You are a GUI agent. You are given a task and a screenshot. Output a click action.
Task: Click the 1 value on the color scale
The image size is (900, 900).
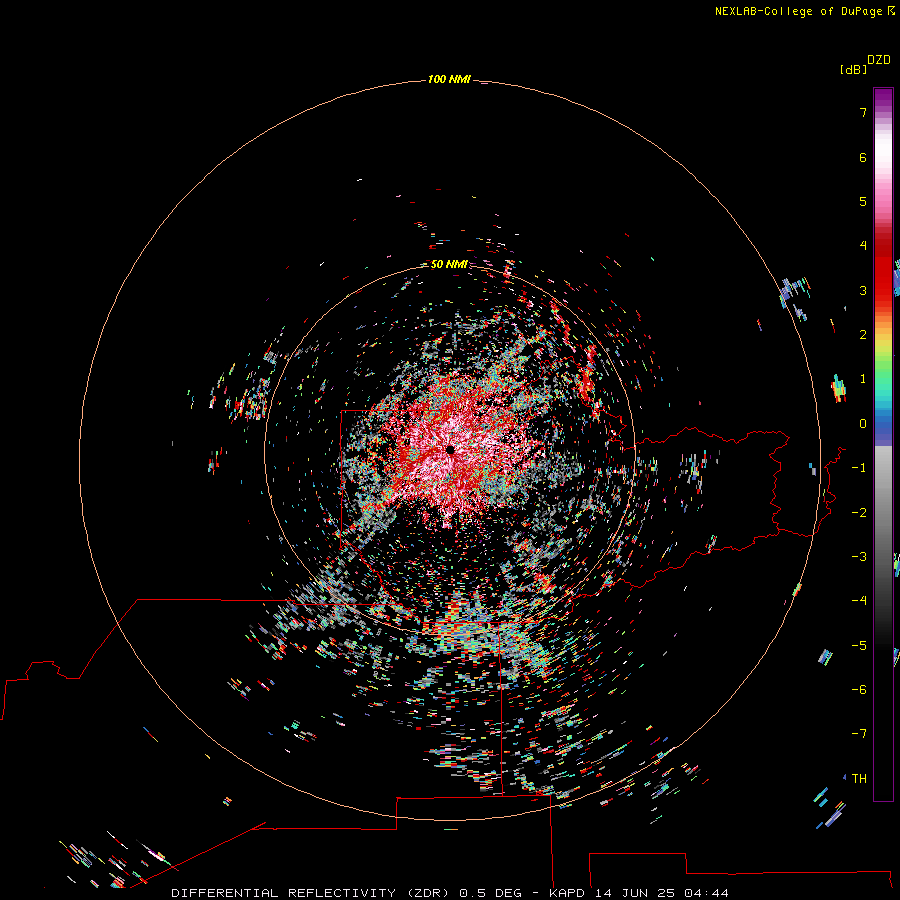[863, 379]
